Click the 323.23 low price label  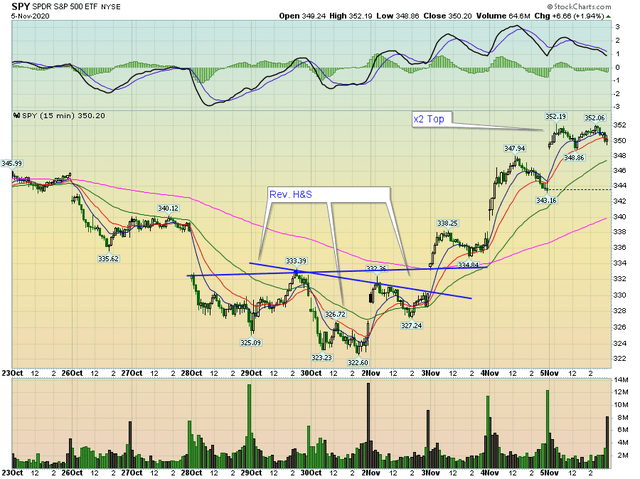pyautogui.click(x=322, y=357)
